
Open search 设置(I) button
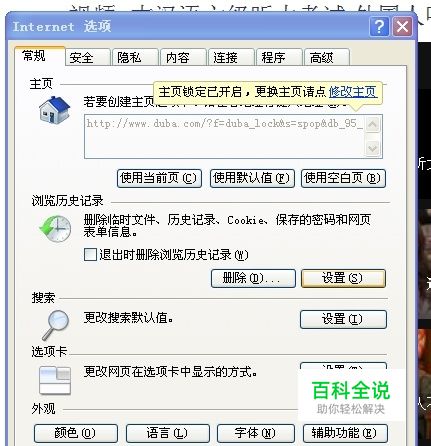click(343, 319)
